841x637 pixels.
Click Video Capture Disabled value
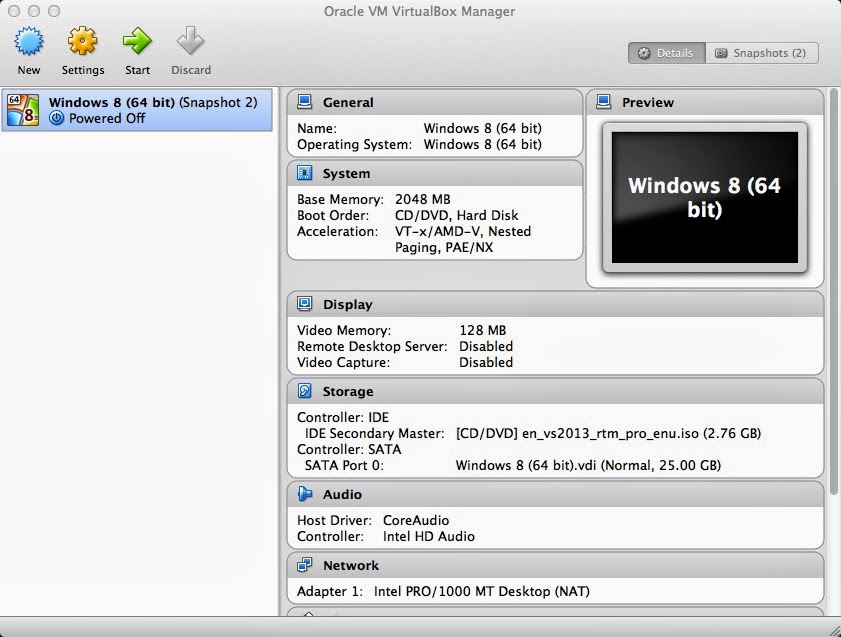coord(486,362)
